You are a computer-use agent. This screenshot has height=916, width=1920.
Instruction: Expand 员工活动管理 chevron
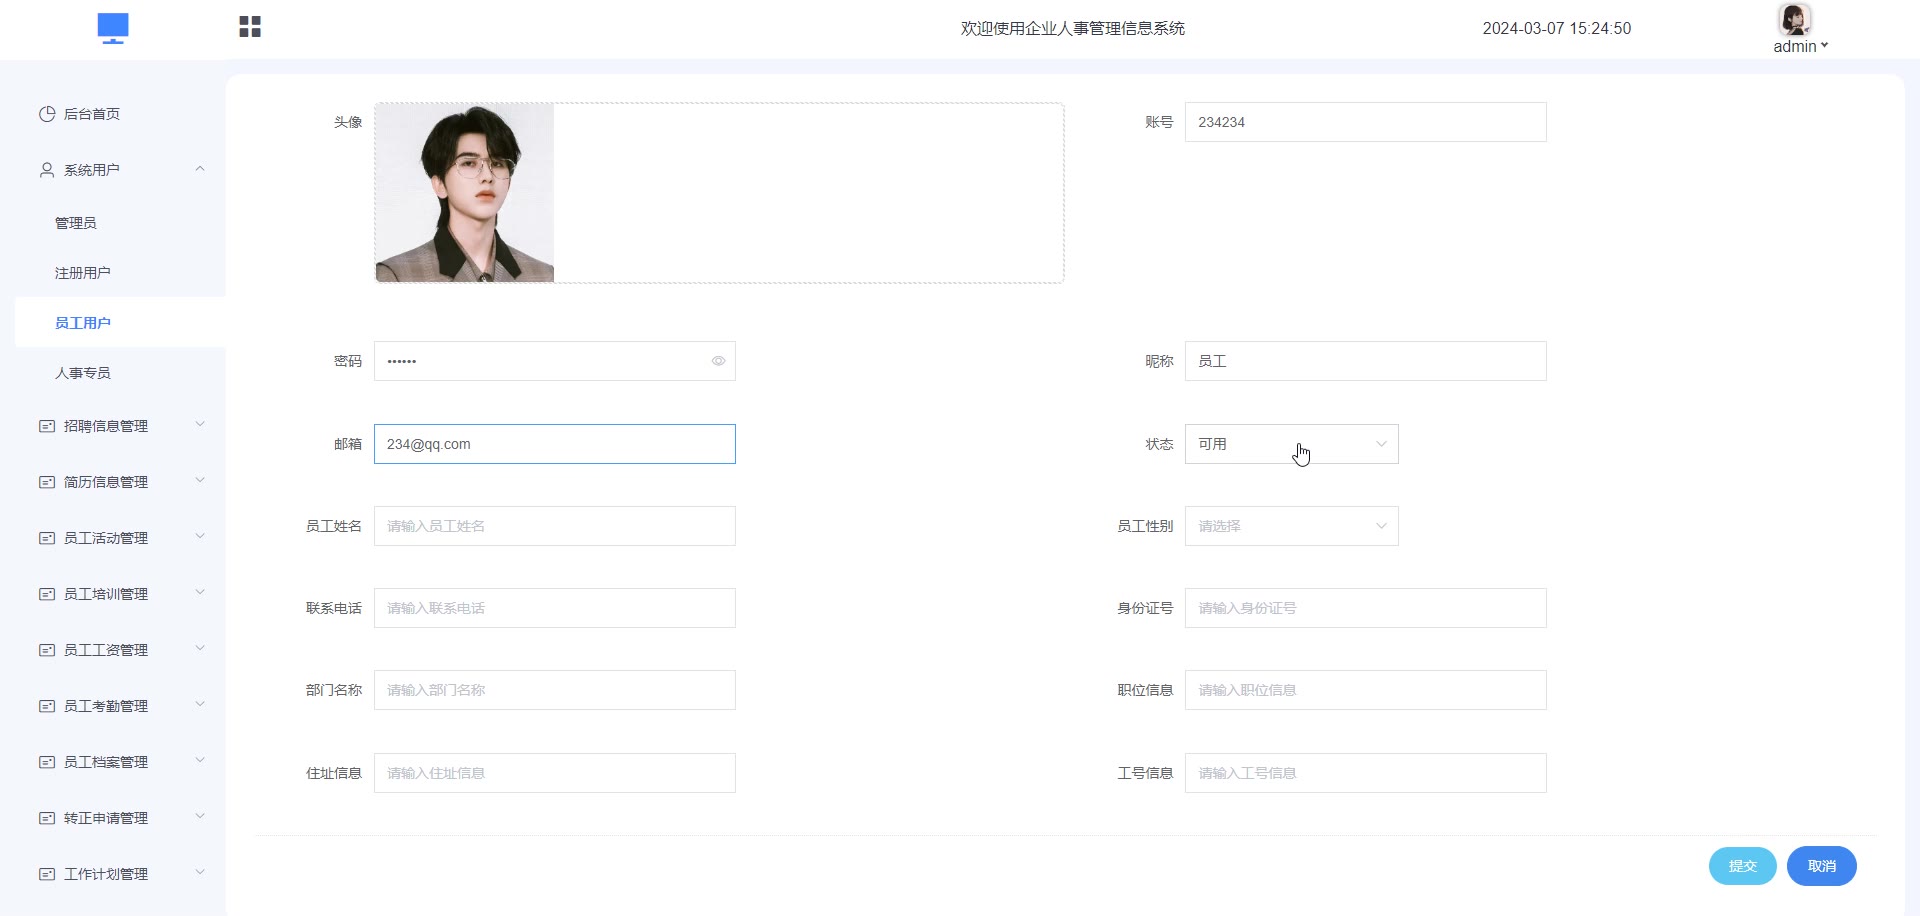coord(200,537)
